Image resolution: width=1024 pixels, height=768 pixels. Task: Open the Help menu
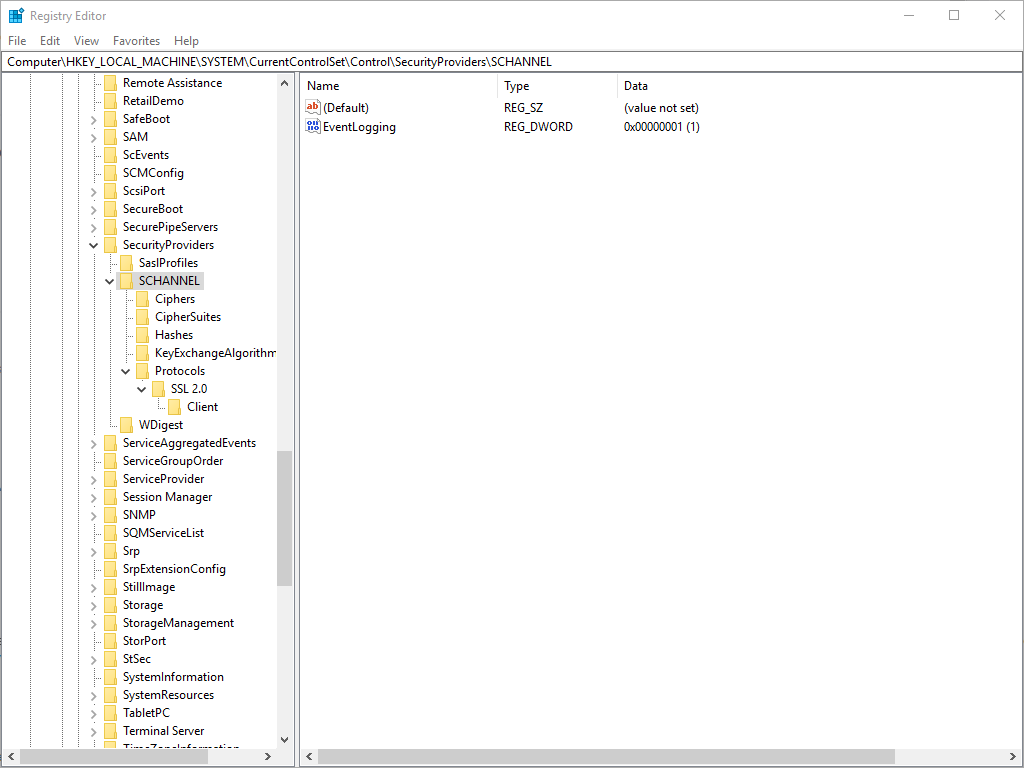click(x=186, y=40)
